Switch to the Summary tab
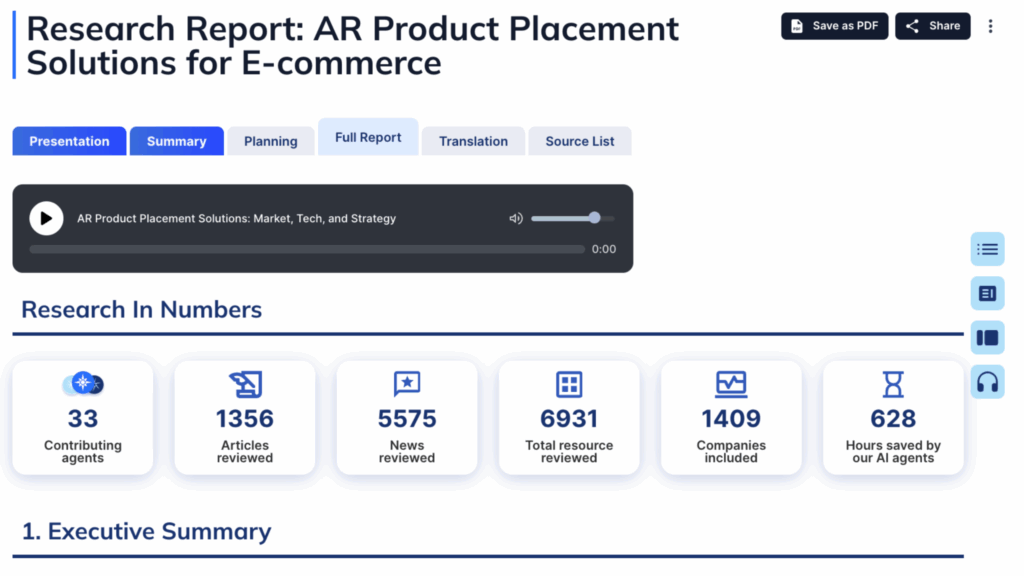 tap(176, 141)
